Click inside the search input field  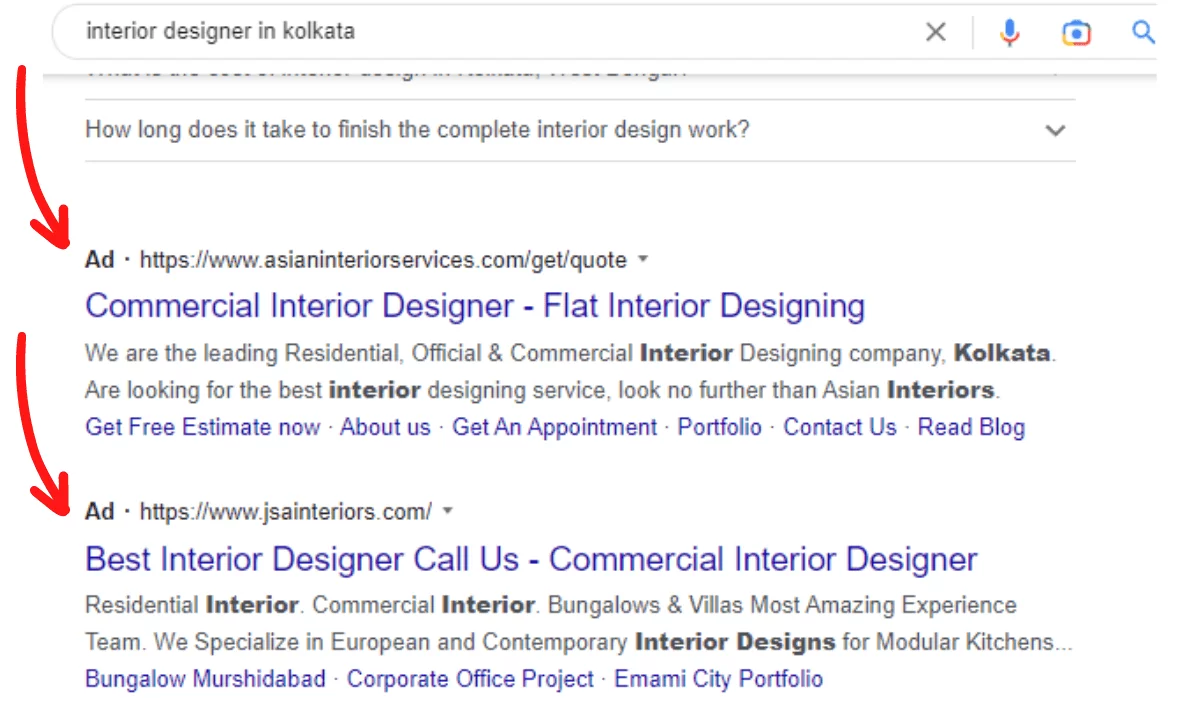click(480, 32)
